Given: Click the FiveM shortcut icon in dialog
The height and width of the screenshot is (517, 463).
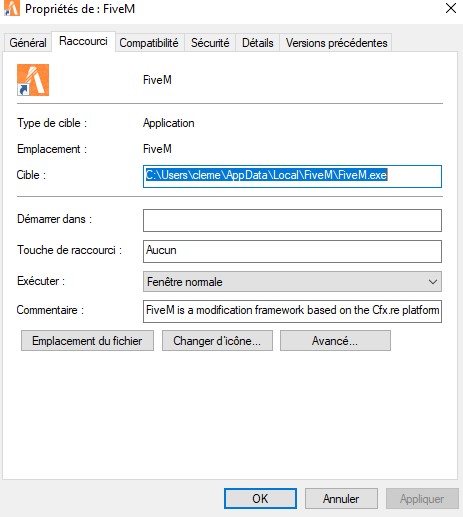Looking at the screenshot, I should (33, 80).
